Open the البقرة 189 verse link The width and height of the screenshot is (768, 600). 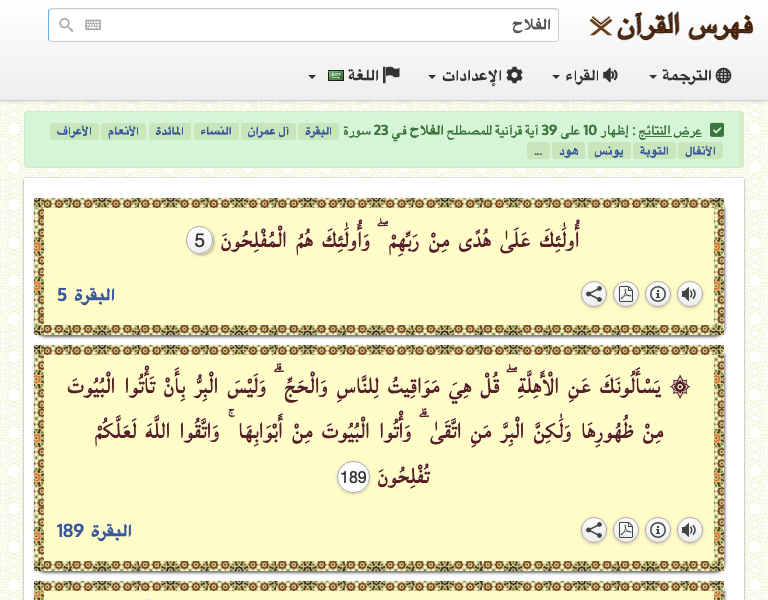click(x=94, y=530)
